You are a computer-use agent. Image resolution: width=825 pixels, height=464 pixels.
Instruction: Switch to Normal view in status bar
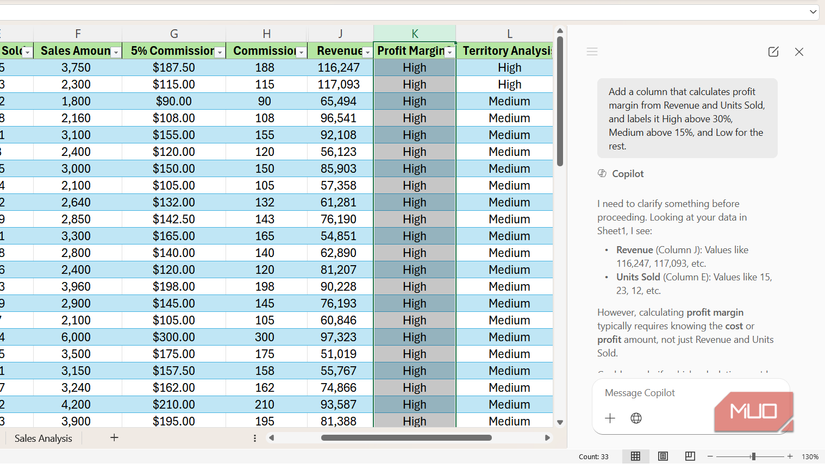click(635, 456)
